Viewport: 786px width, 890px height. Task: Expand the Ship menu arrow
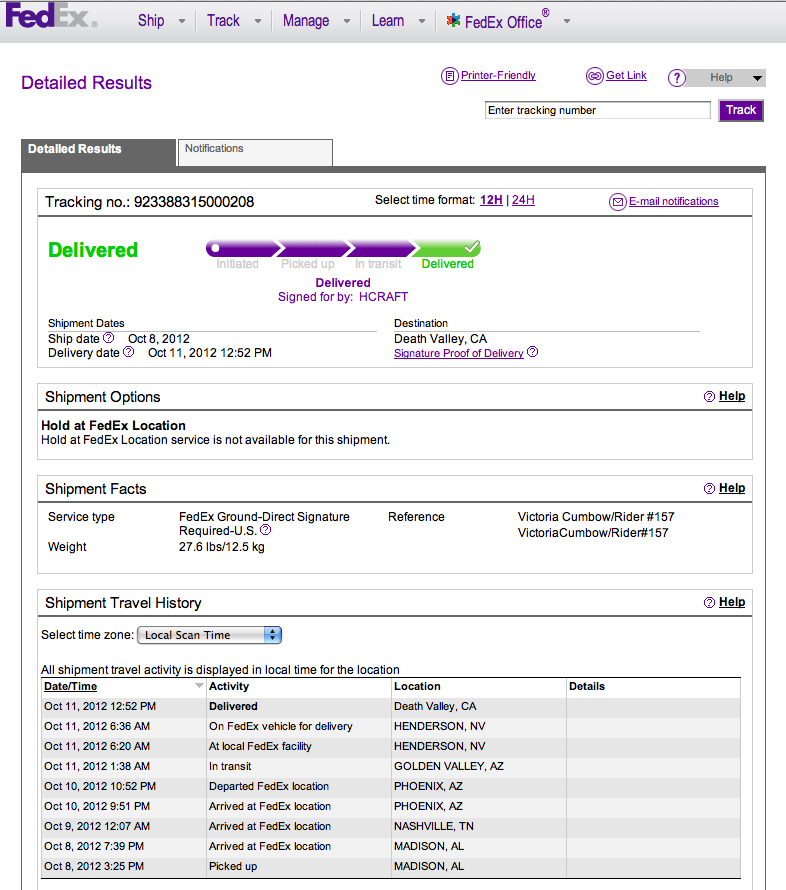click(181, 21)
